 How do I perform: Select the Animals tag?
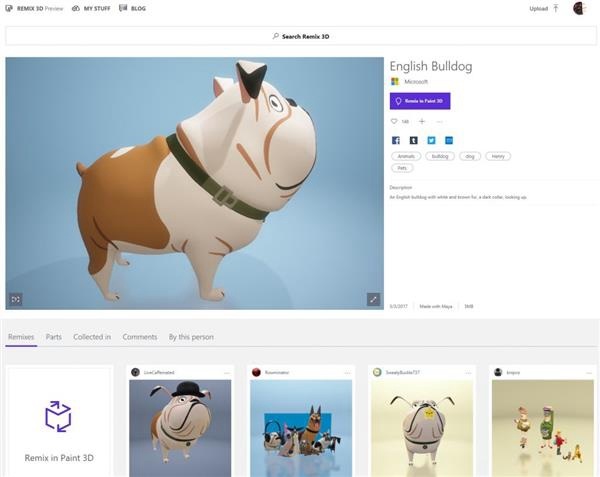click(406, 156)
